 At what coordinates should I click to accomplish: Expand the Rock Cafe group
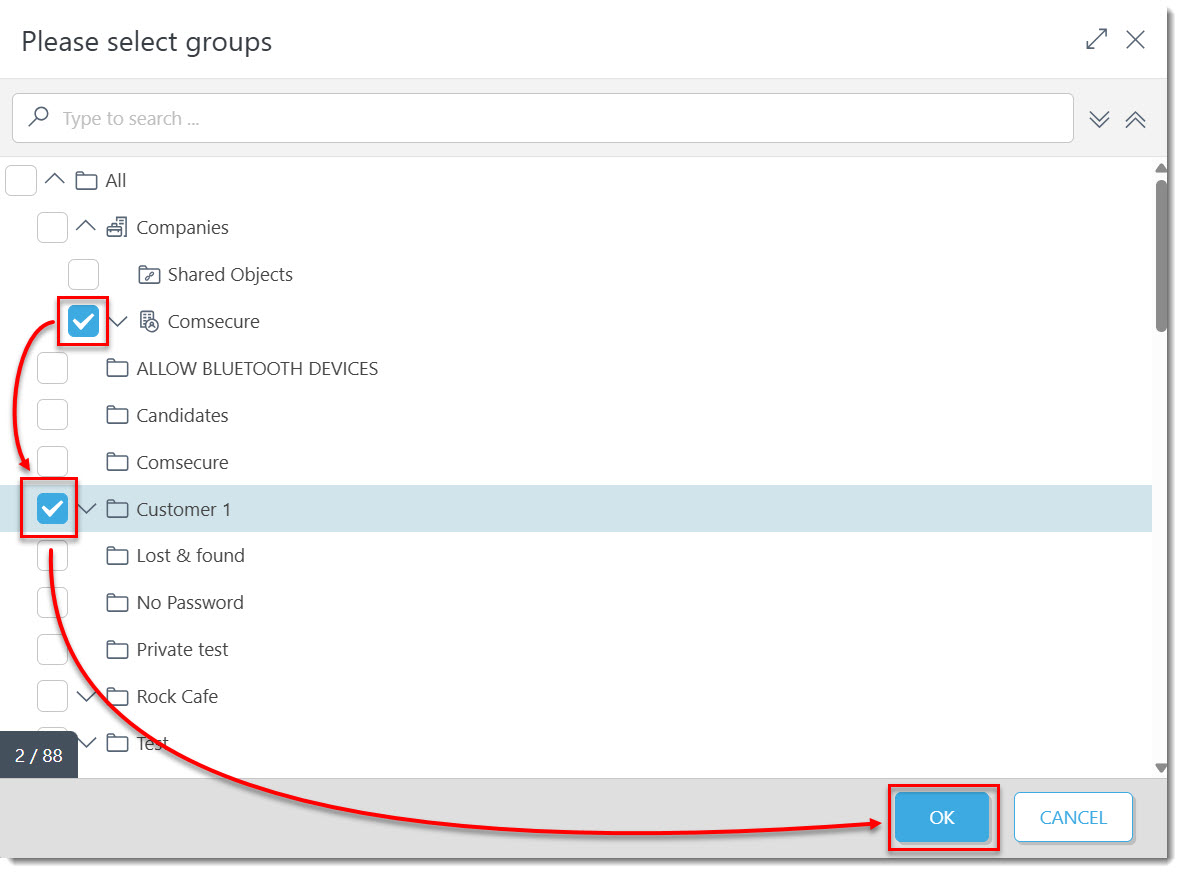coord(87,697)
